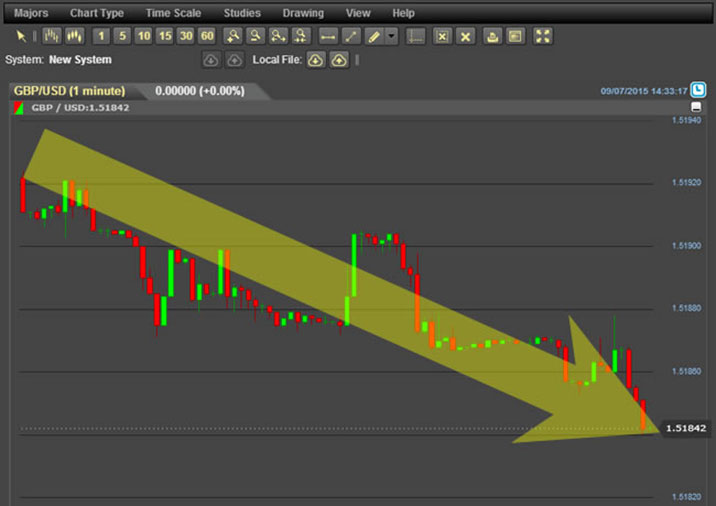This screenshot has width=716, height=506.
Task: Click magnifier icon with horizontal arrows
Action: coord(278,36)
